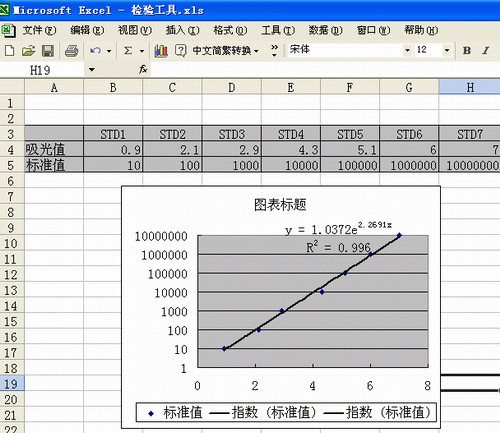Toggle Bold formatting
This screenshot has height=433, width=500.
[x=467, y=50]
